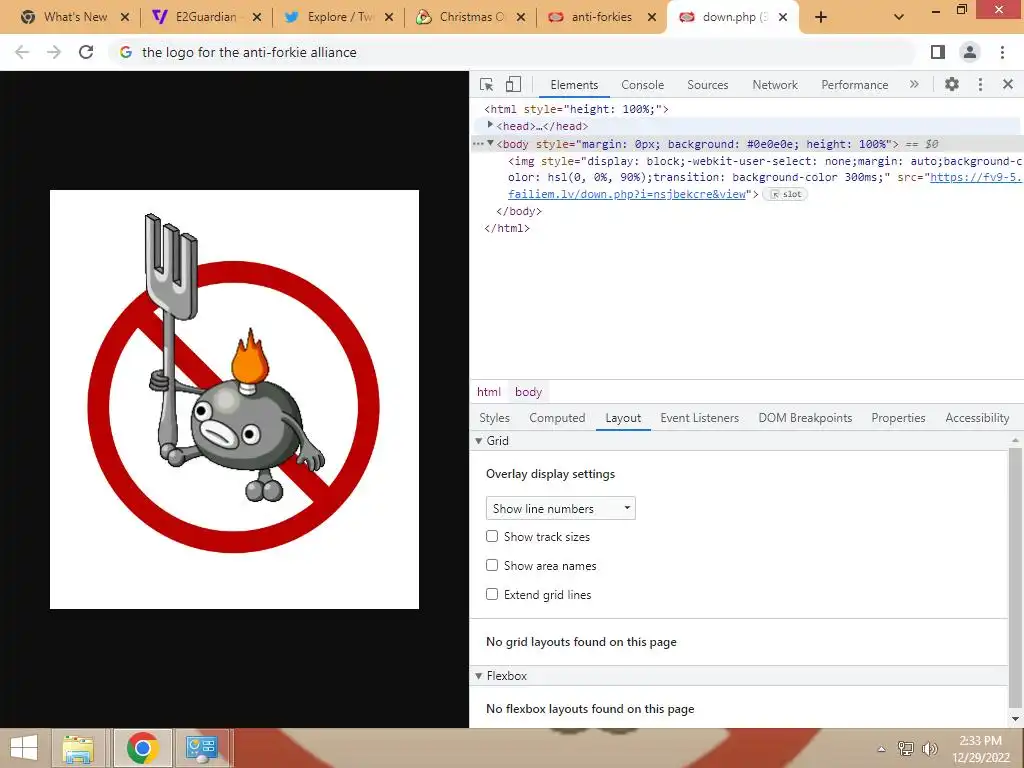Open Chrome's side panel icon
Image resolution: width=1024 pixels, height=768 pixels.
click(x=938, y=52)
